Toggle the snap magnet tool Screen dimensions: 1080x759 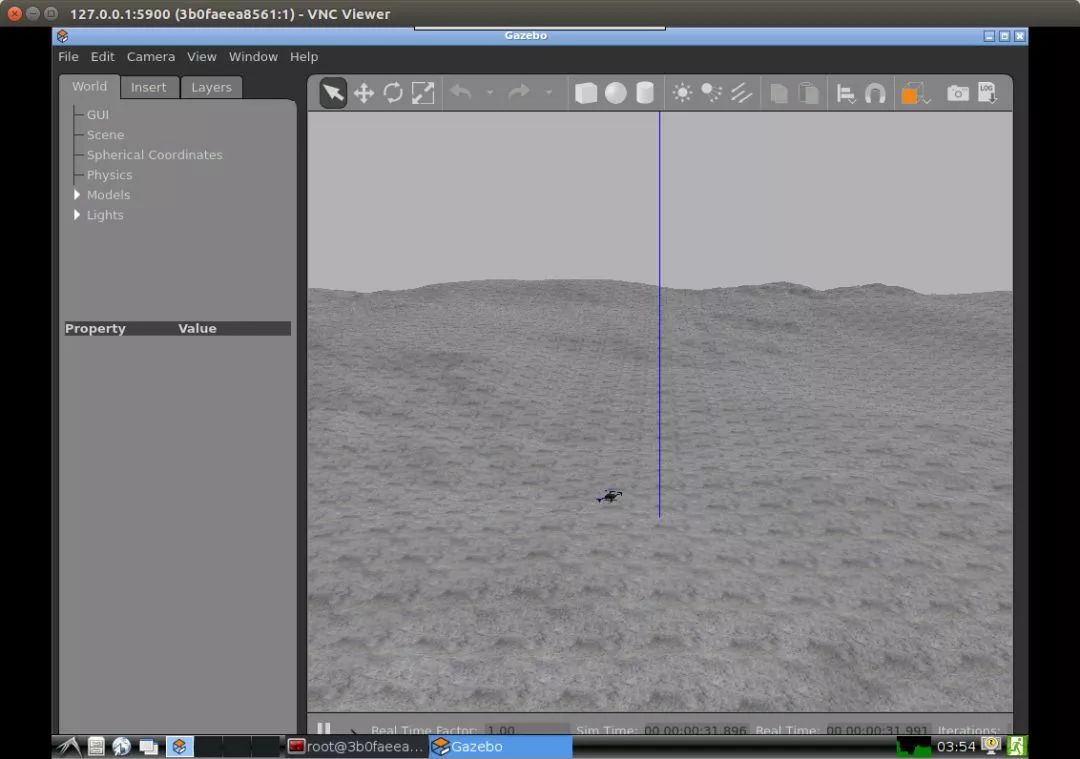tap(875, 94)
